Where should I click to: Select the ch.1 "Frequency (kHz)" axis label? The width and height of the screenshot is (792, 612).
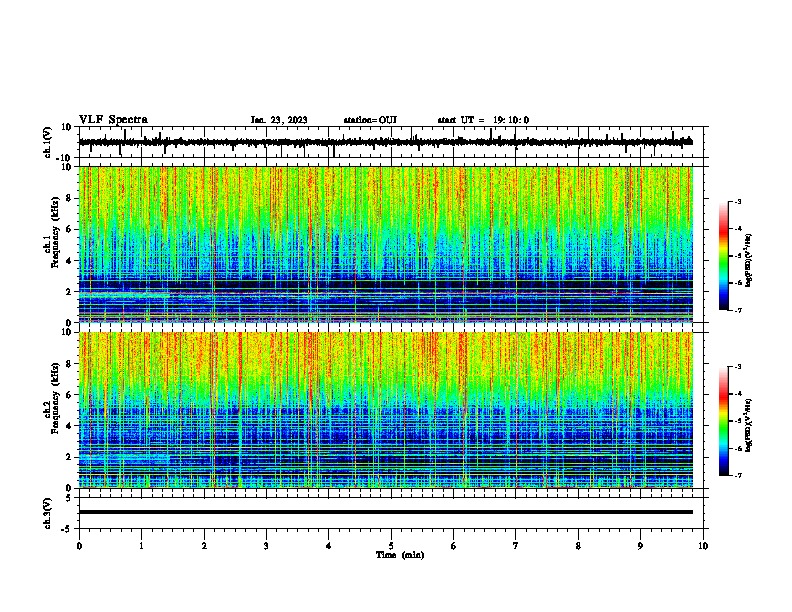pos(55,232)
